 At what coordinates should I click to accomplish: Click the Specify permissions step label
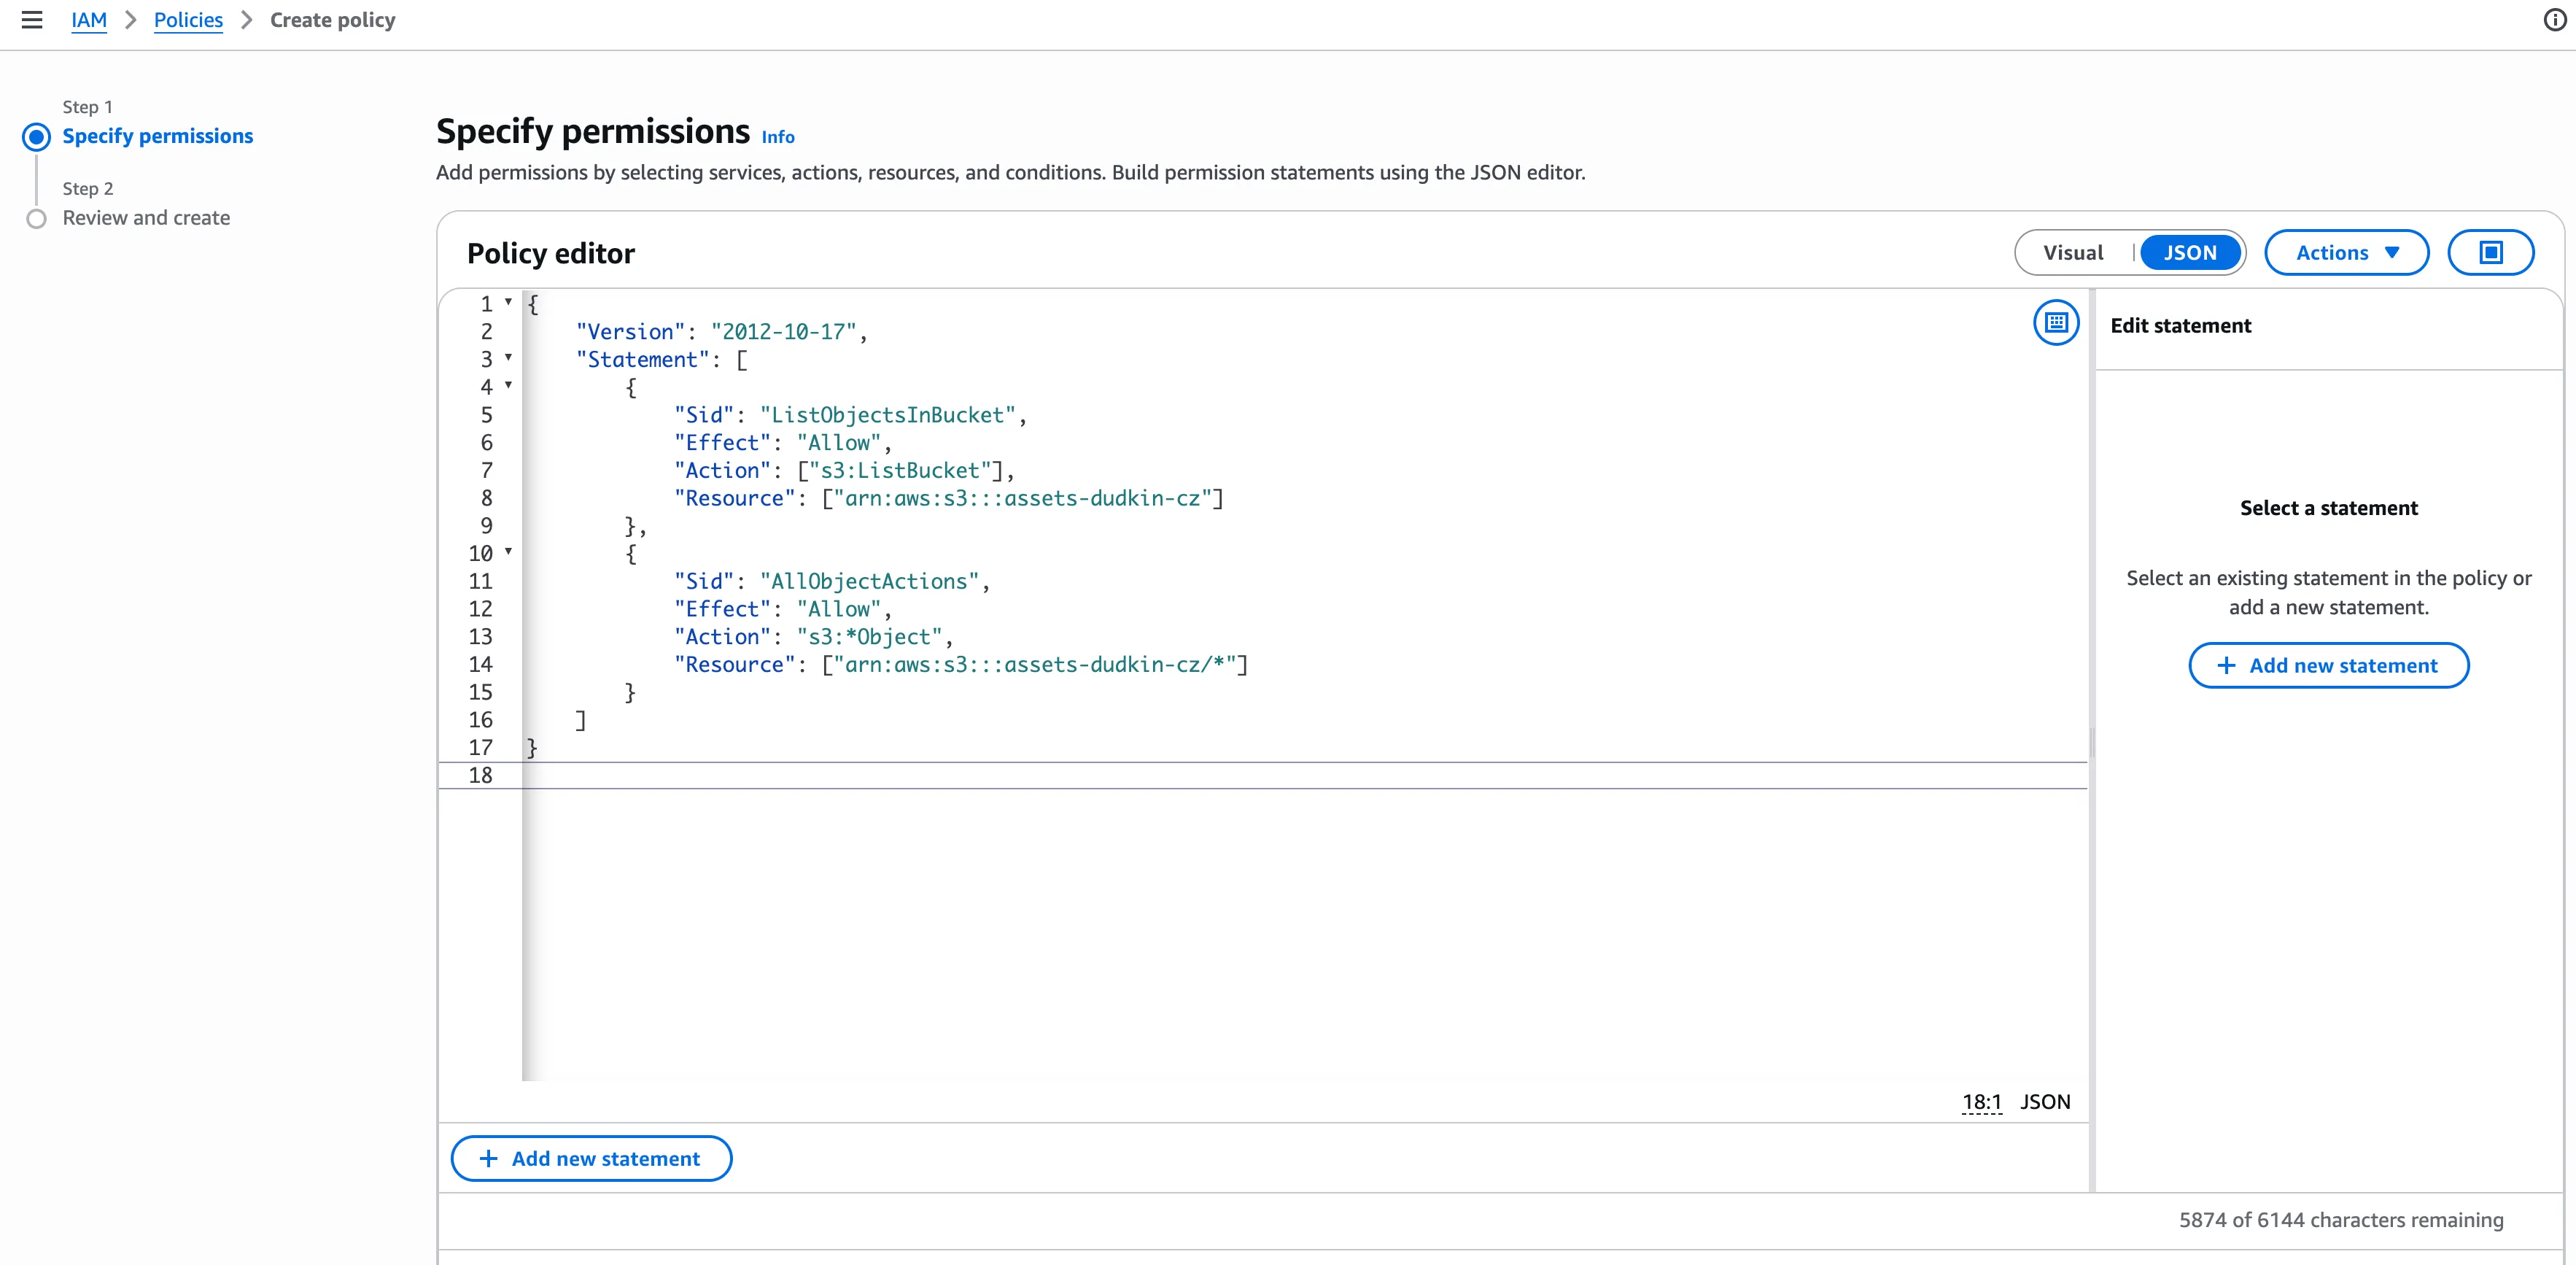point(158,136)
